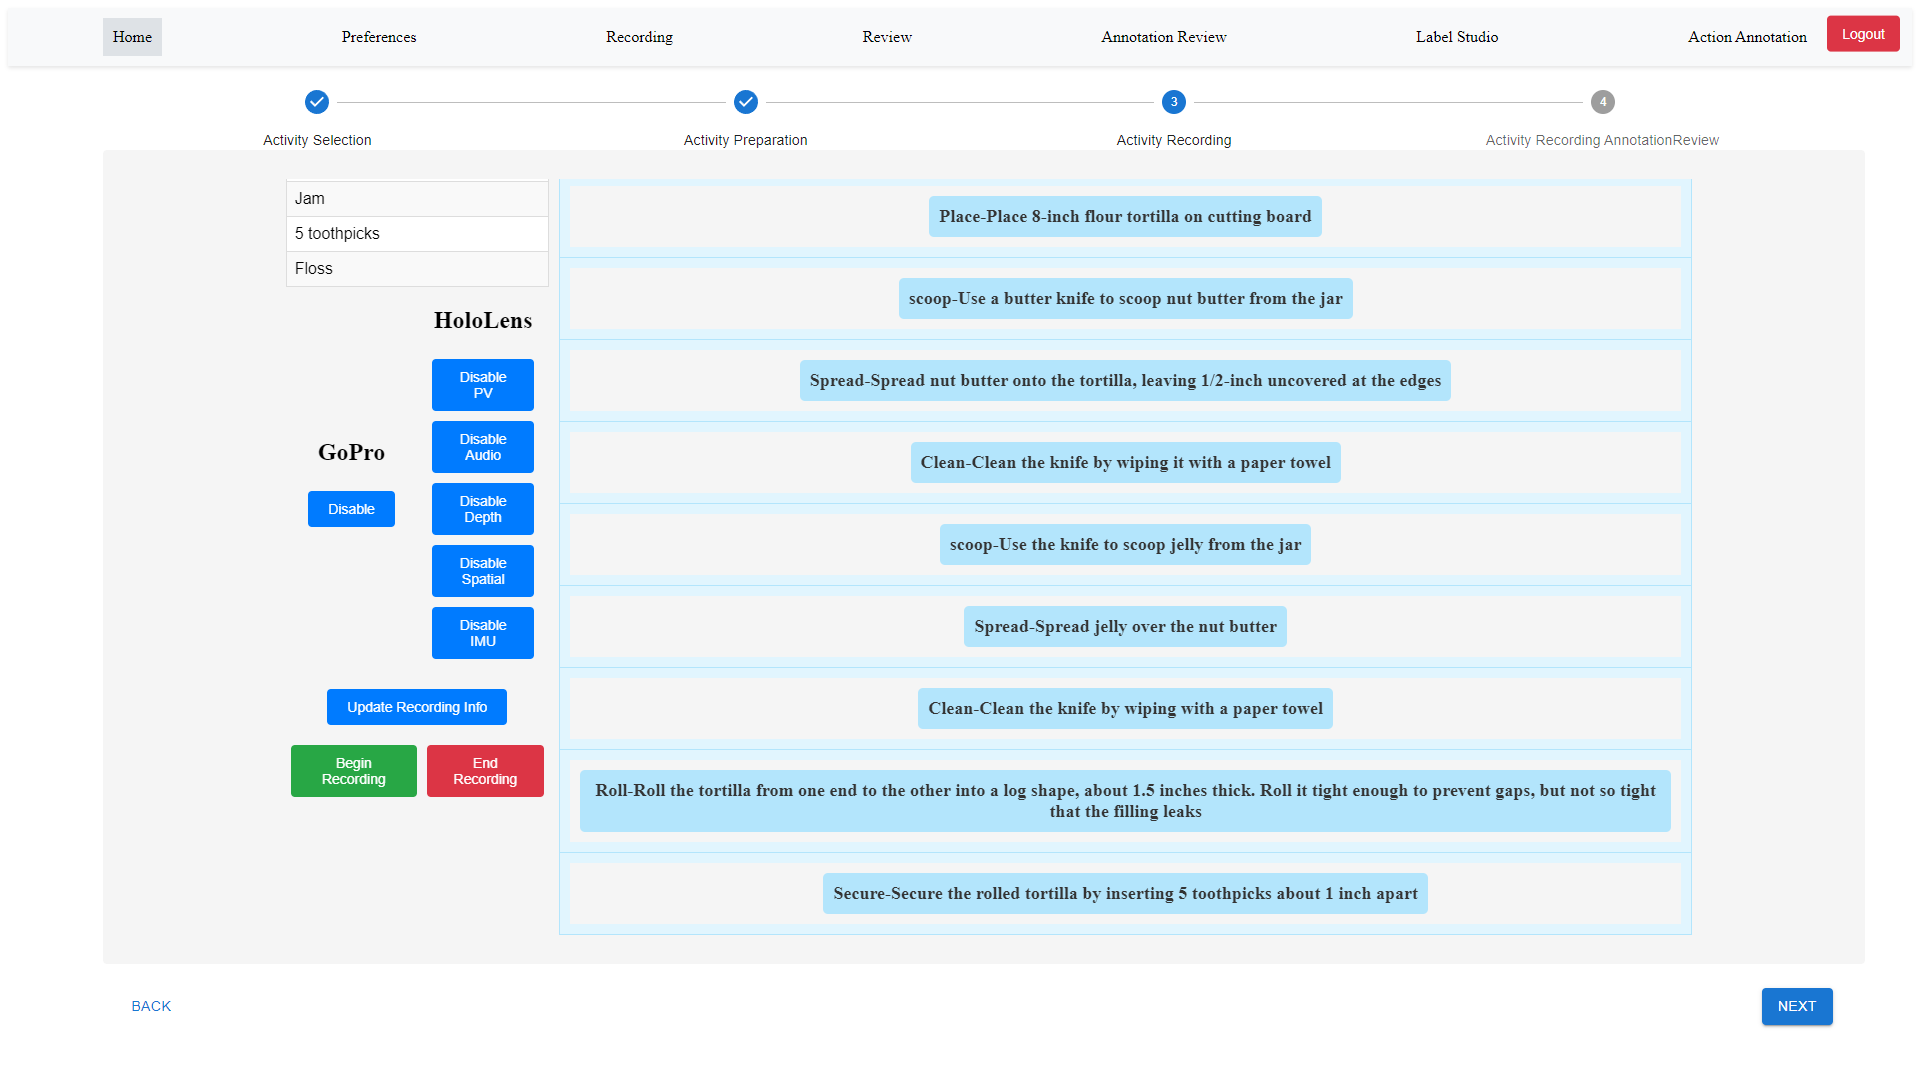This screenshot has width=1920, height=1080.
Task: Disable the GoPro camera
Action: pyautogui.click(x=351, y=509)
